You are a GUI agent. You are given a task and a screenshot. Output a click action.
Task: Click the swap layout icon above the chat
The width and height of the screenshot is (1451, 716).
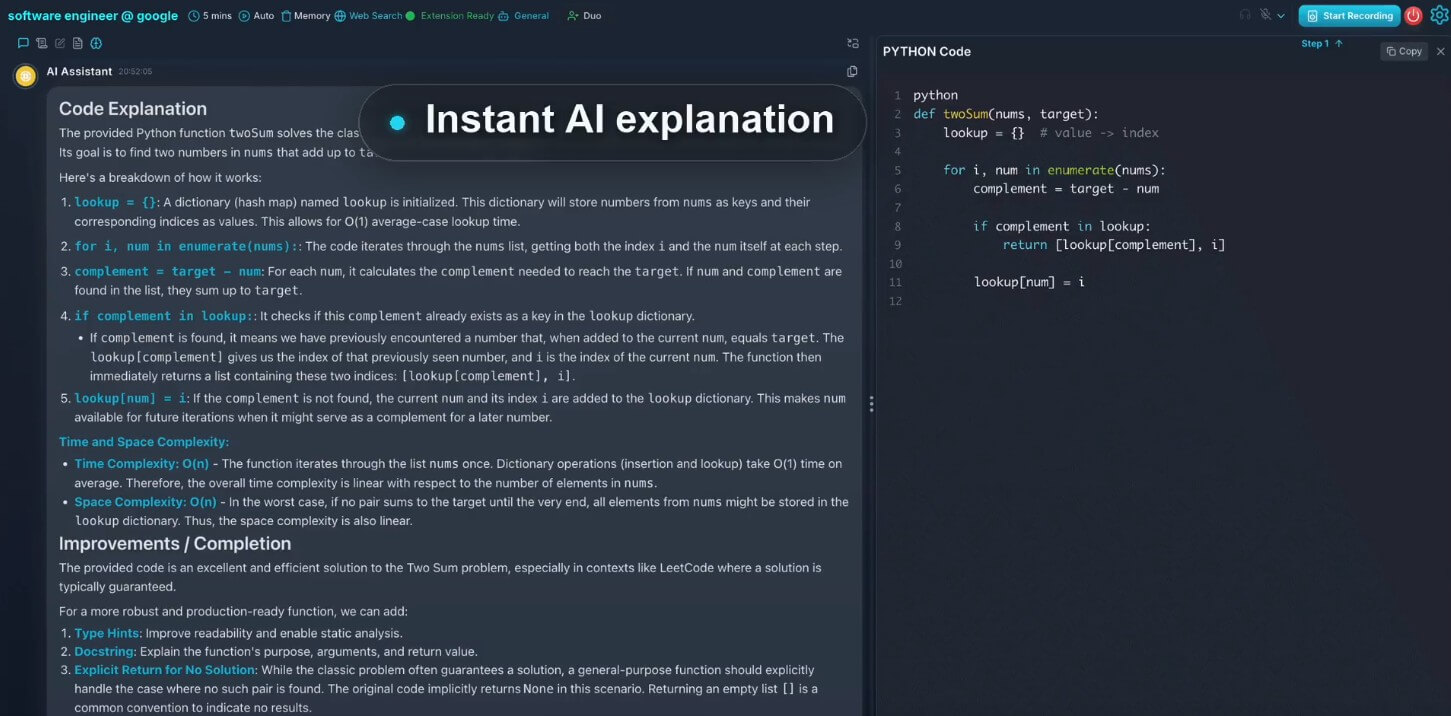click(x=852, y=43)
